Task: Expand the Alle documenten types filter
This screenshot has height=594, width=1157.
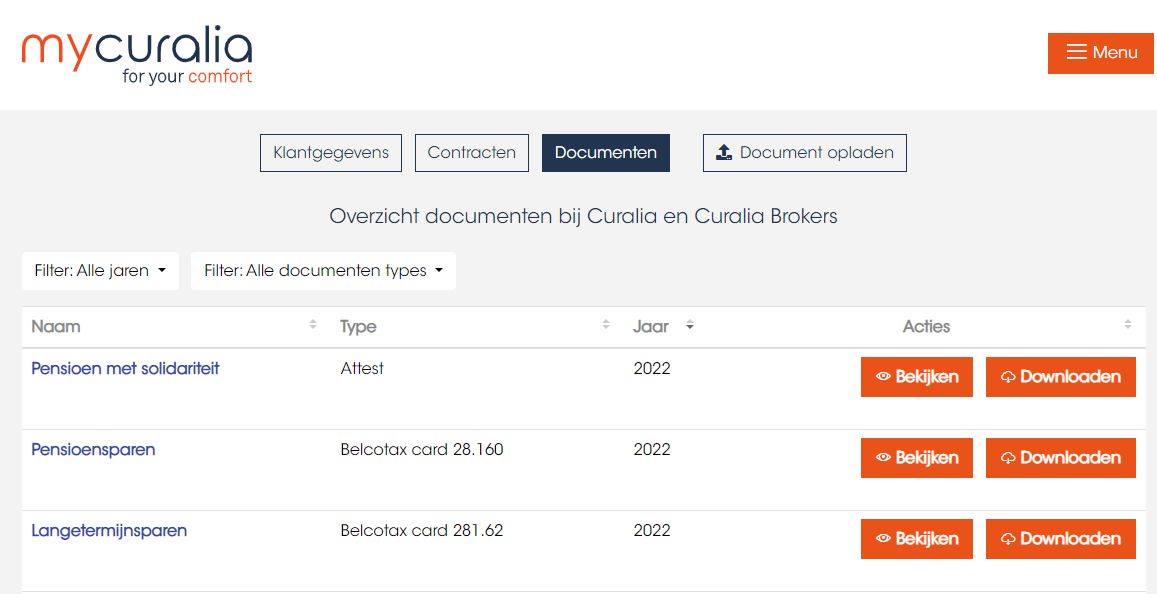Action: point(323,271)
